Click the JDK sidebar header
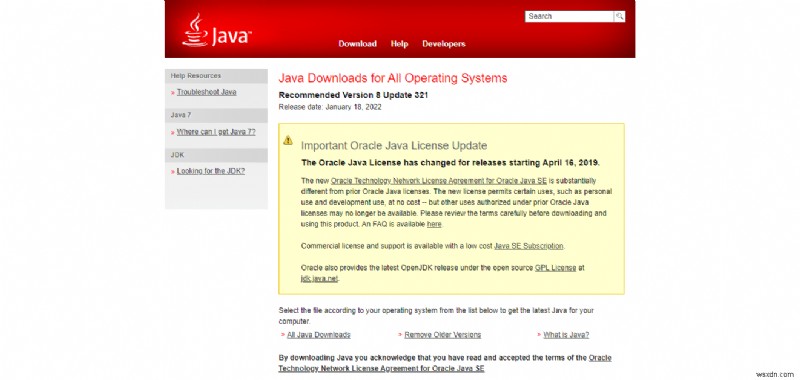The width and height of the screenshot is (800, 380). (x=216, y=155)
